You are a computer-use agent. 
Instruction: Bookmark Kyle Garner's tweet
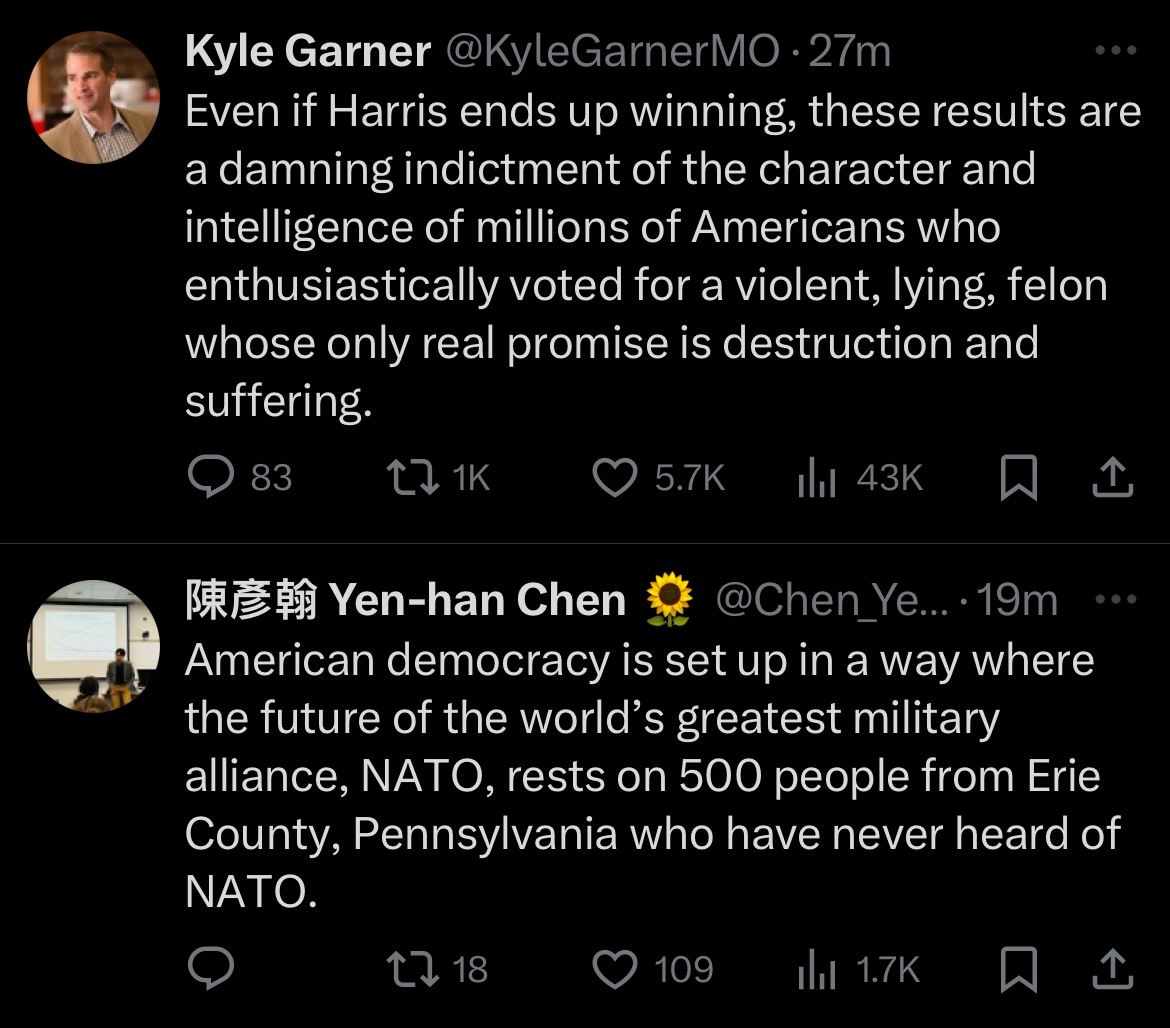coord(1018,478)
